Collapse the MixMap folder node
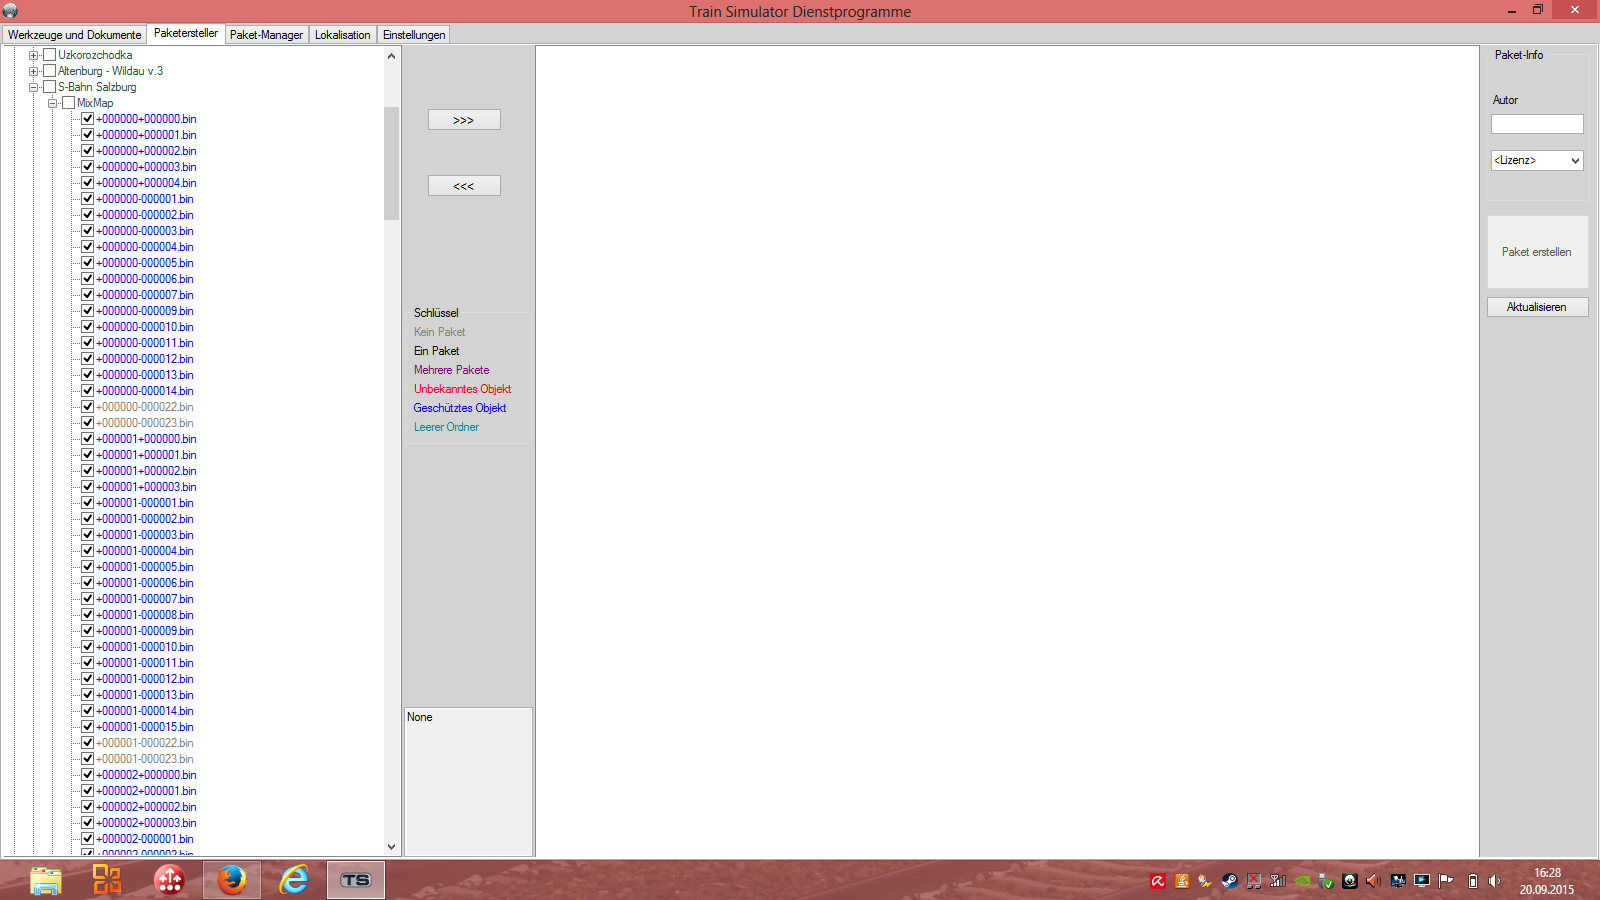This screenshot has width=1600, height=900. click(52, 103)
